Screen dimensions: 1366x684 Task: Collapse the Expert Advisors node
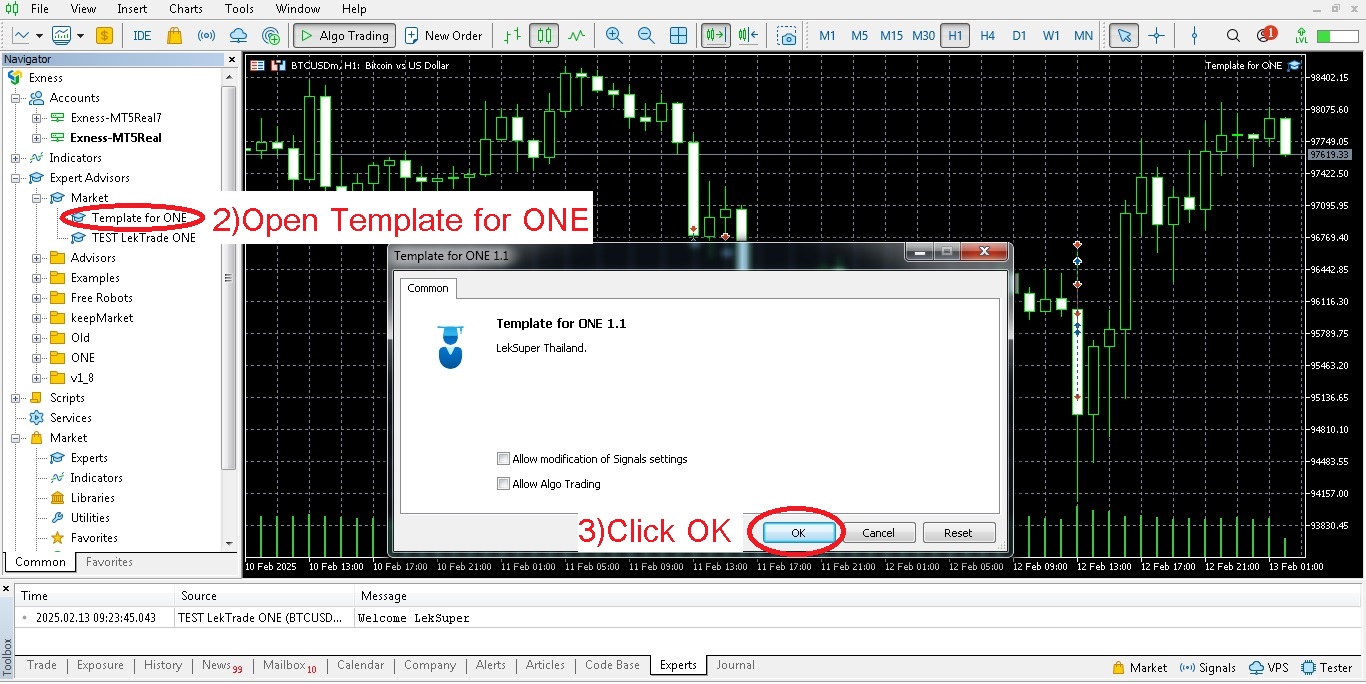16,178
